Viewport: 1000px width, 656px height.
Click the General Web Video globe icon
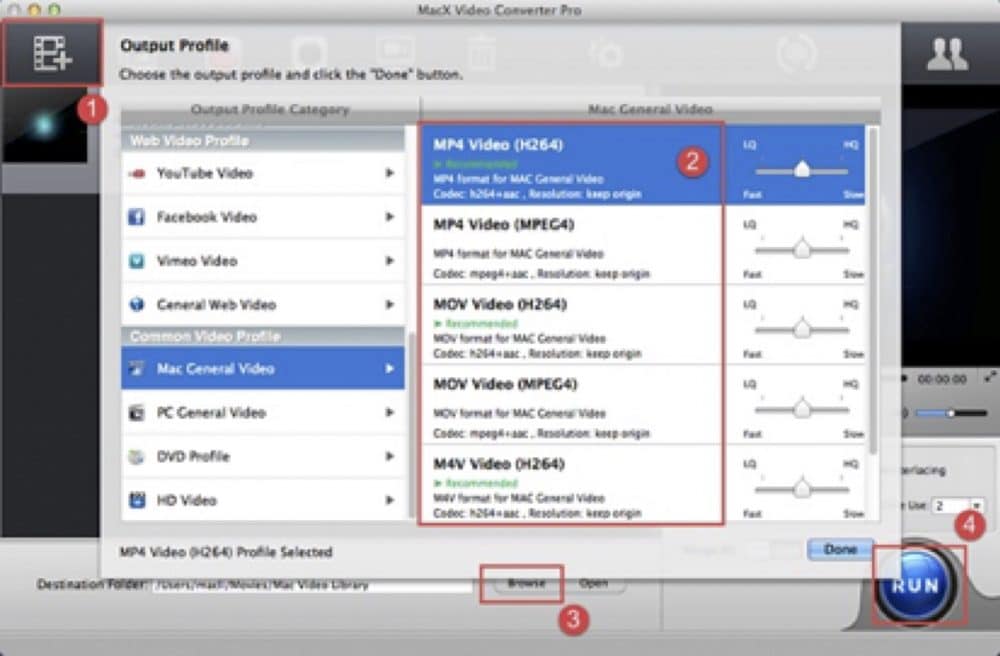[136, 305]
